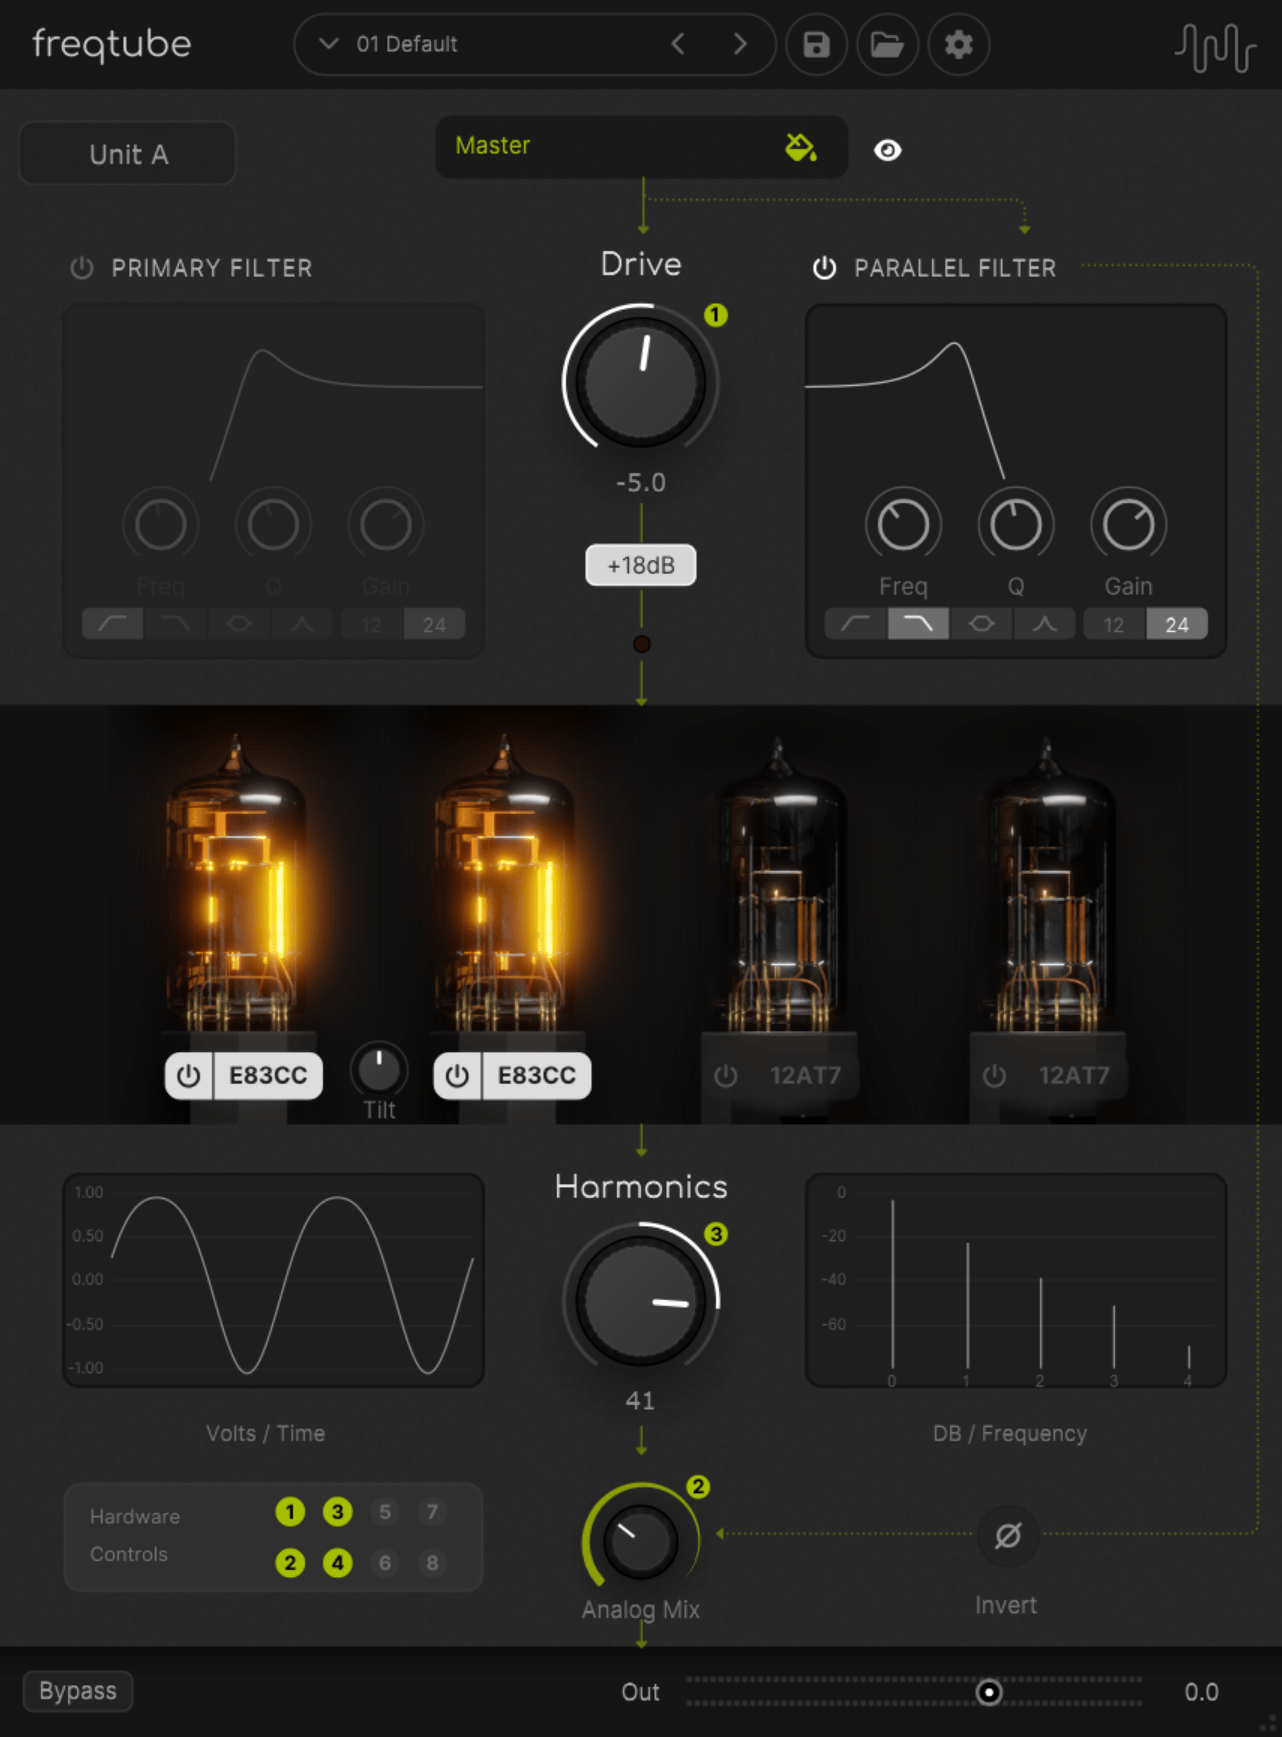This screenshot has width=1282, height=1737.
Task: Go to the previous preset arrow
Action: click(x=678, y=44)
